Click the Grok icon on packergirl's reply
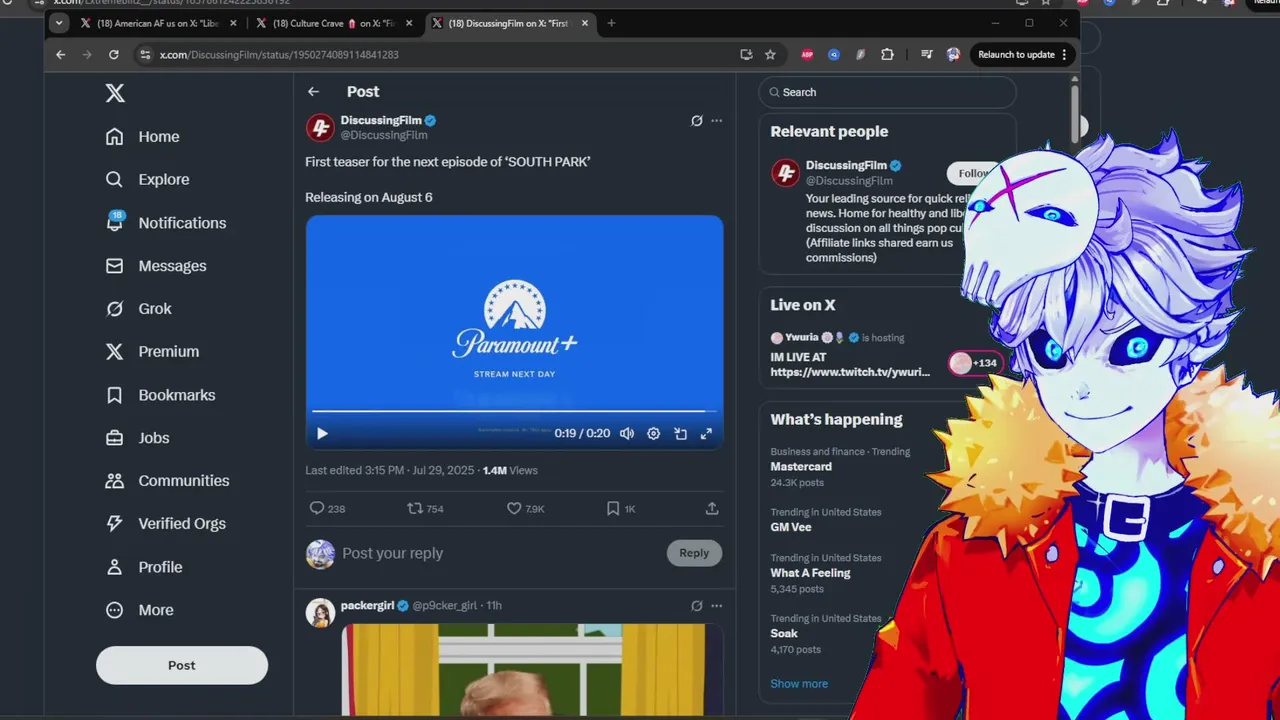Screen dimensions: 1280x720 (697, 606)
